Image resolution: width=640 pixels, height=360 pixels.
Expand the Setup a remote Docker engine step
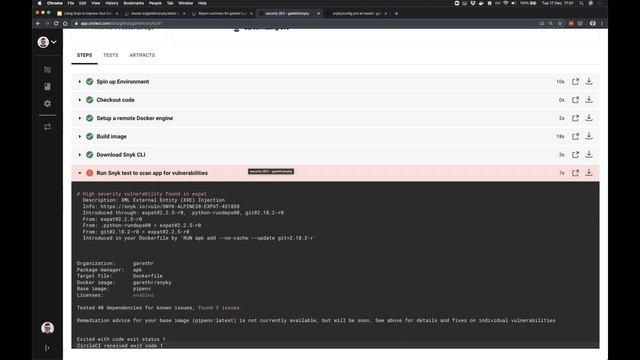click(x=80, y=118)
